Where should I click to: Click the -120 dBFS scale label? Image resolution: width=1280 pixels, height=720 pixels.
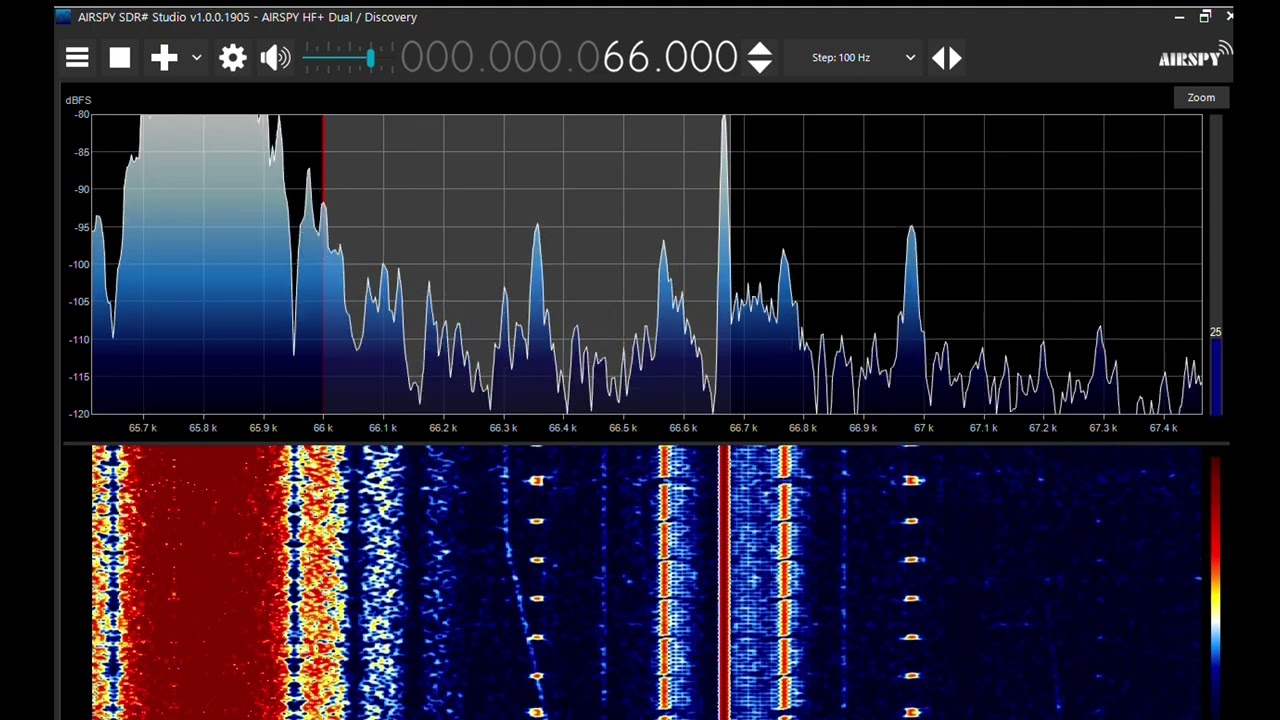click(x=79, y=413)
